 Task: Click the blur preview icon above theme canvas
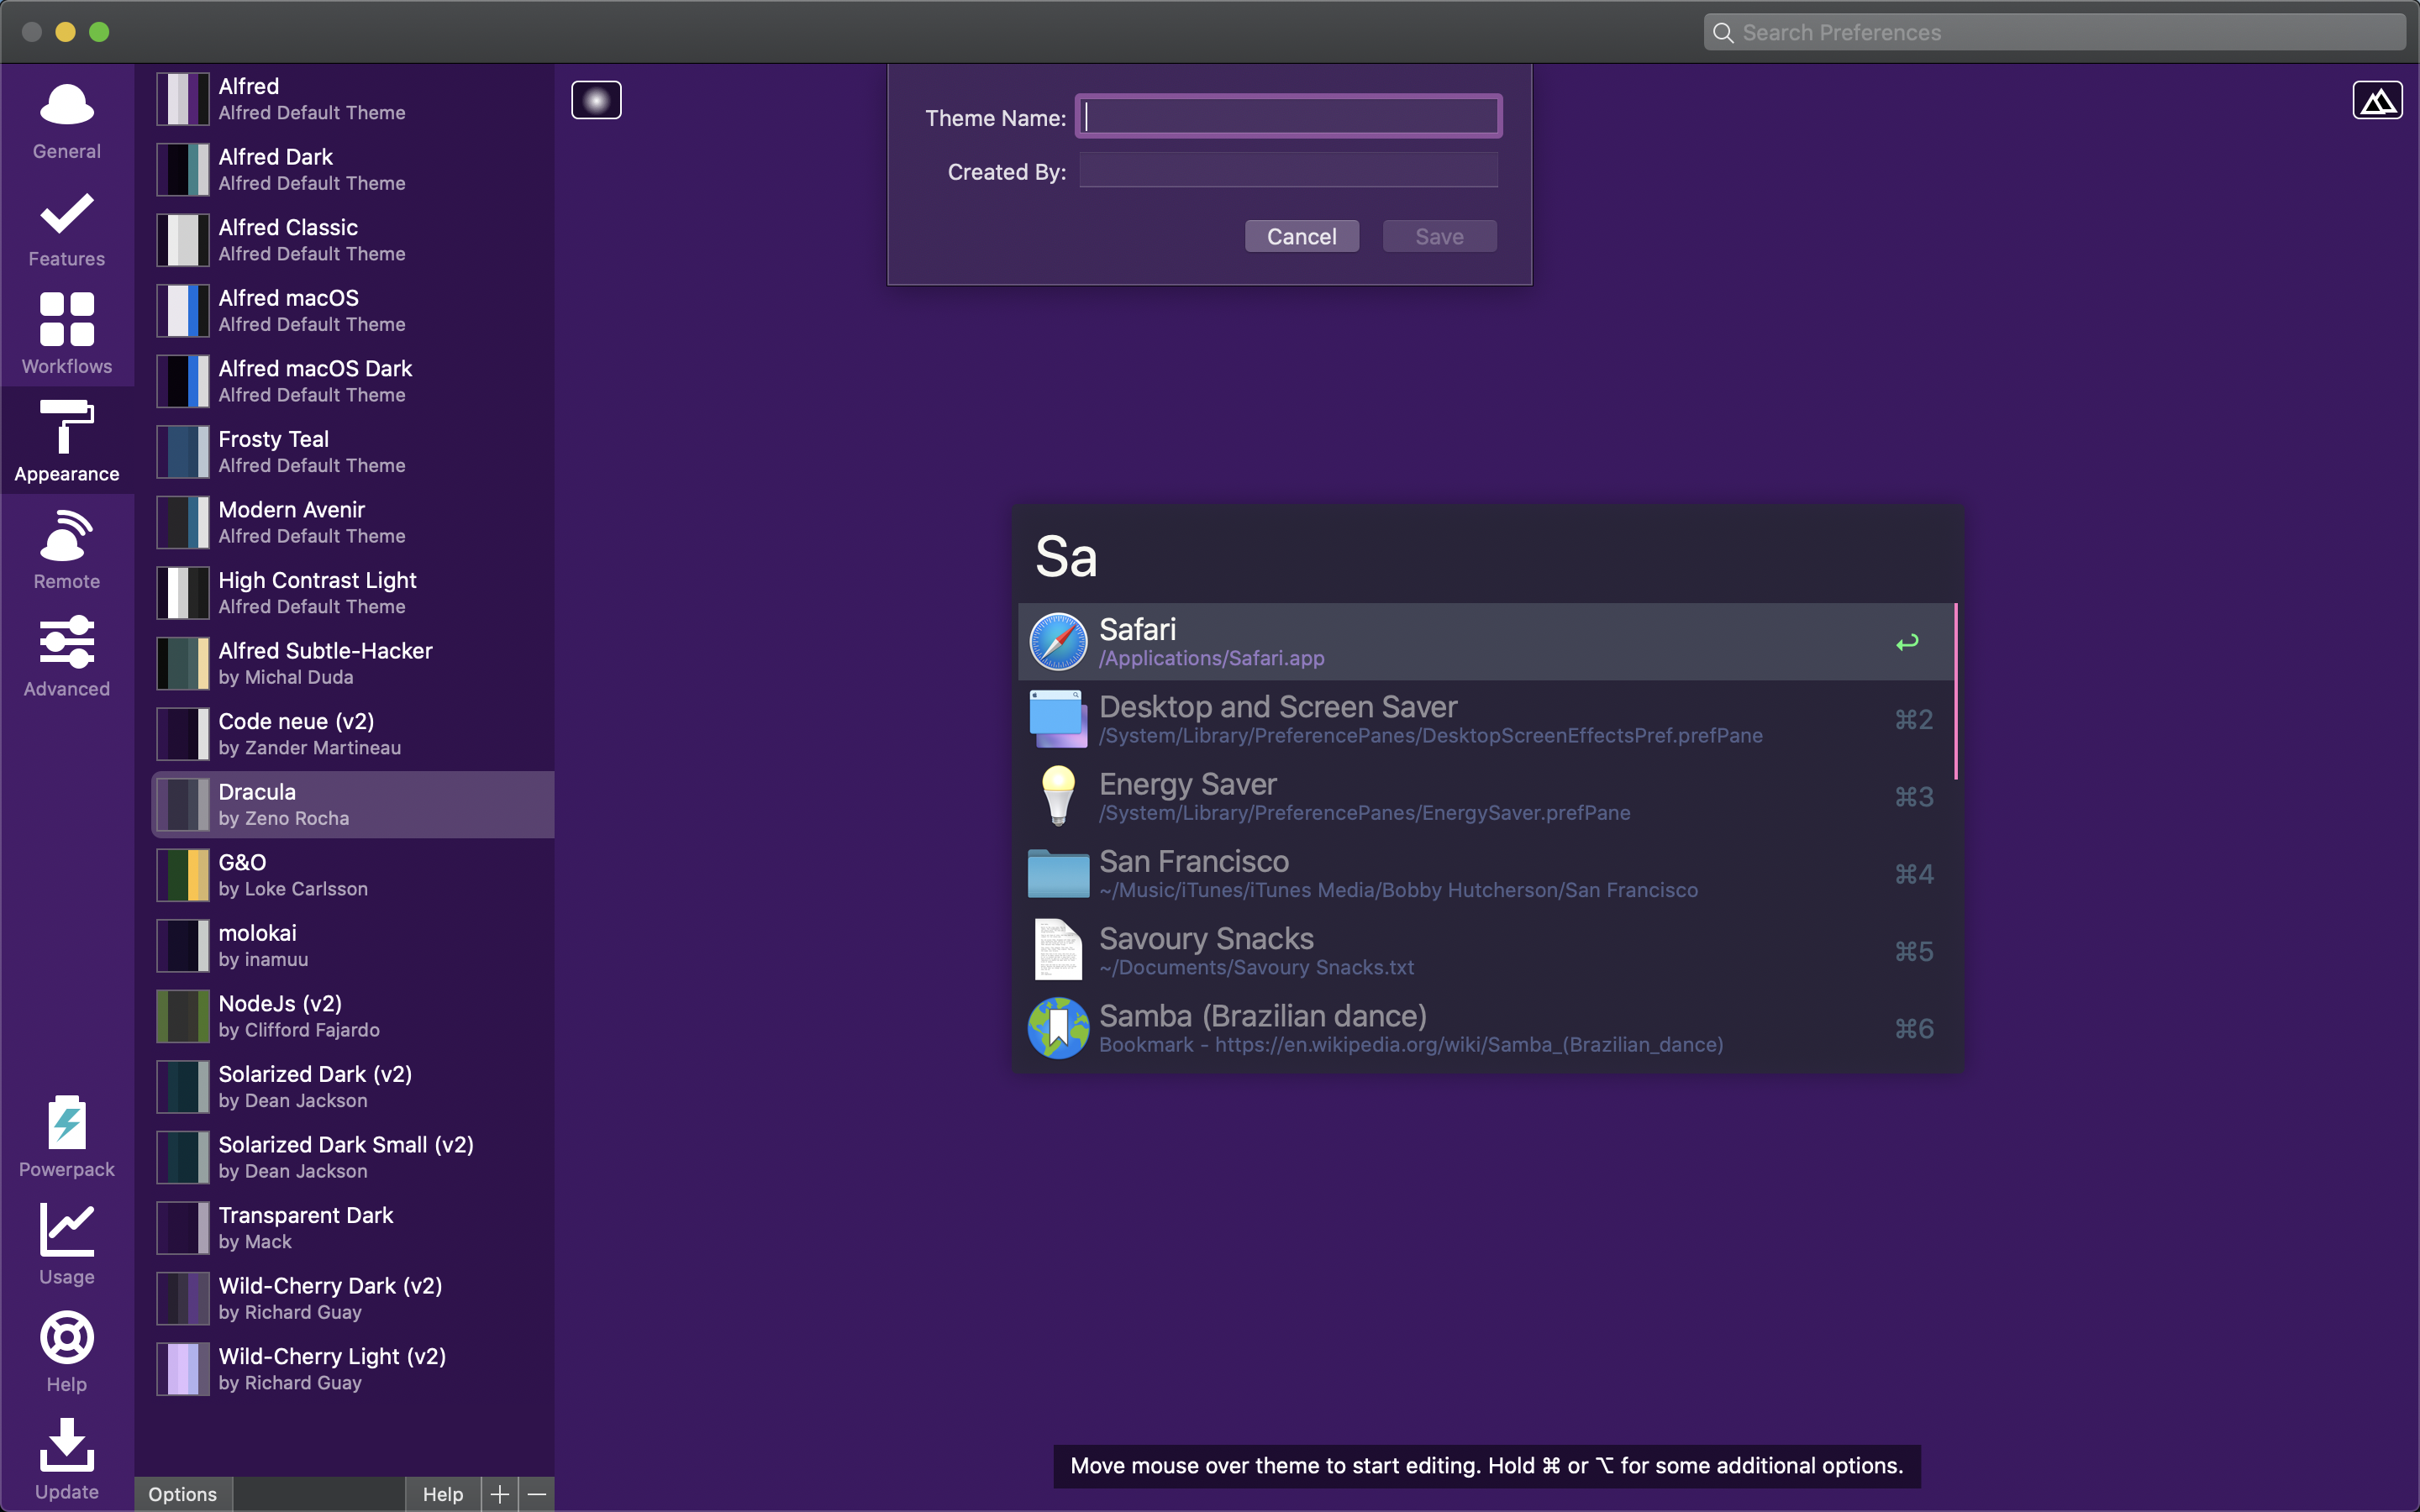point(596,100)
